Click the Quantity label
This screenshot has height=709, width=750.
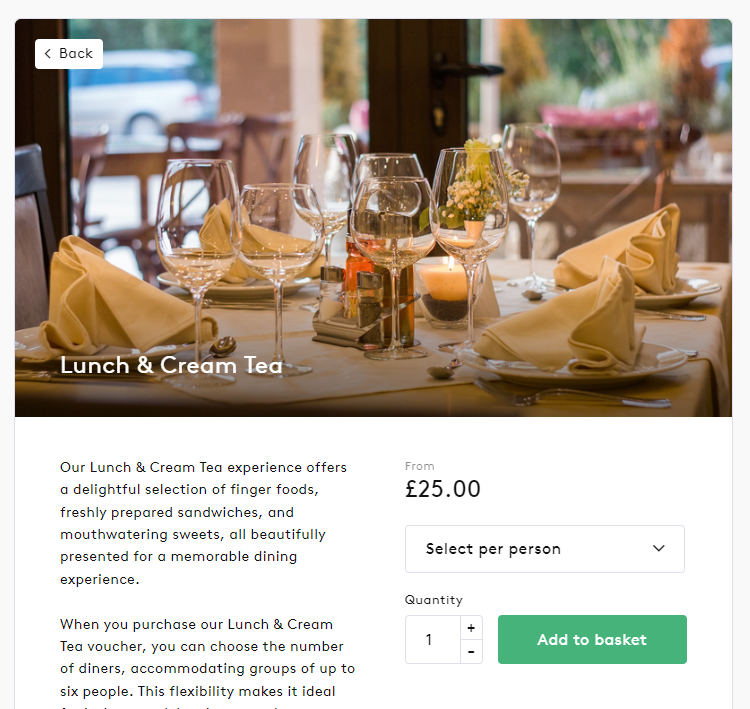[434, 600]
